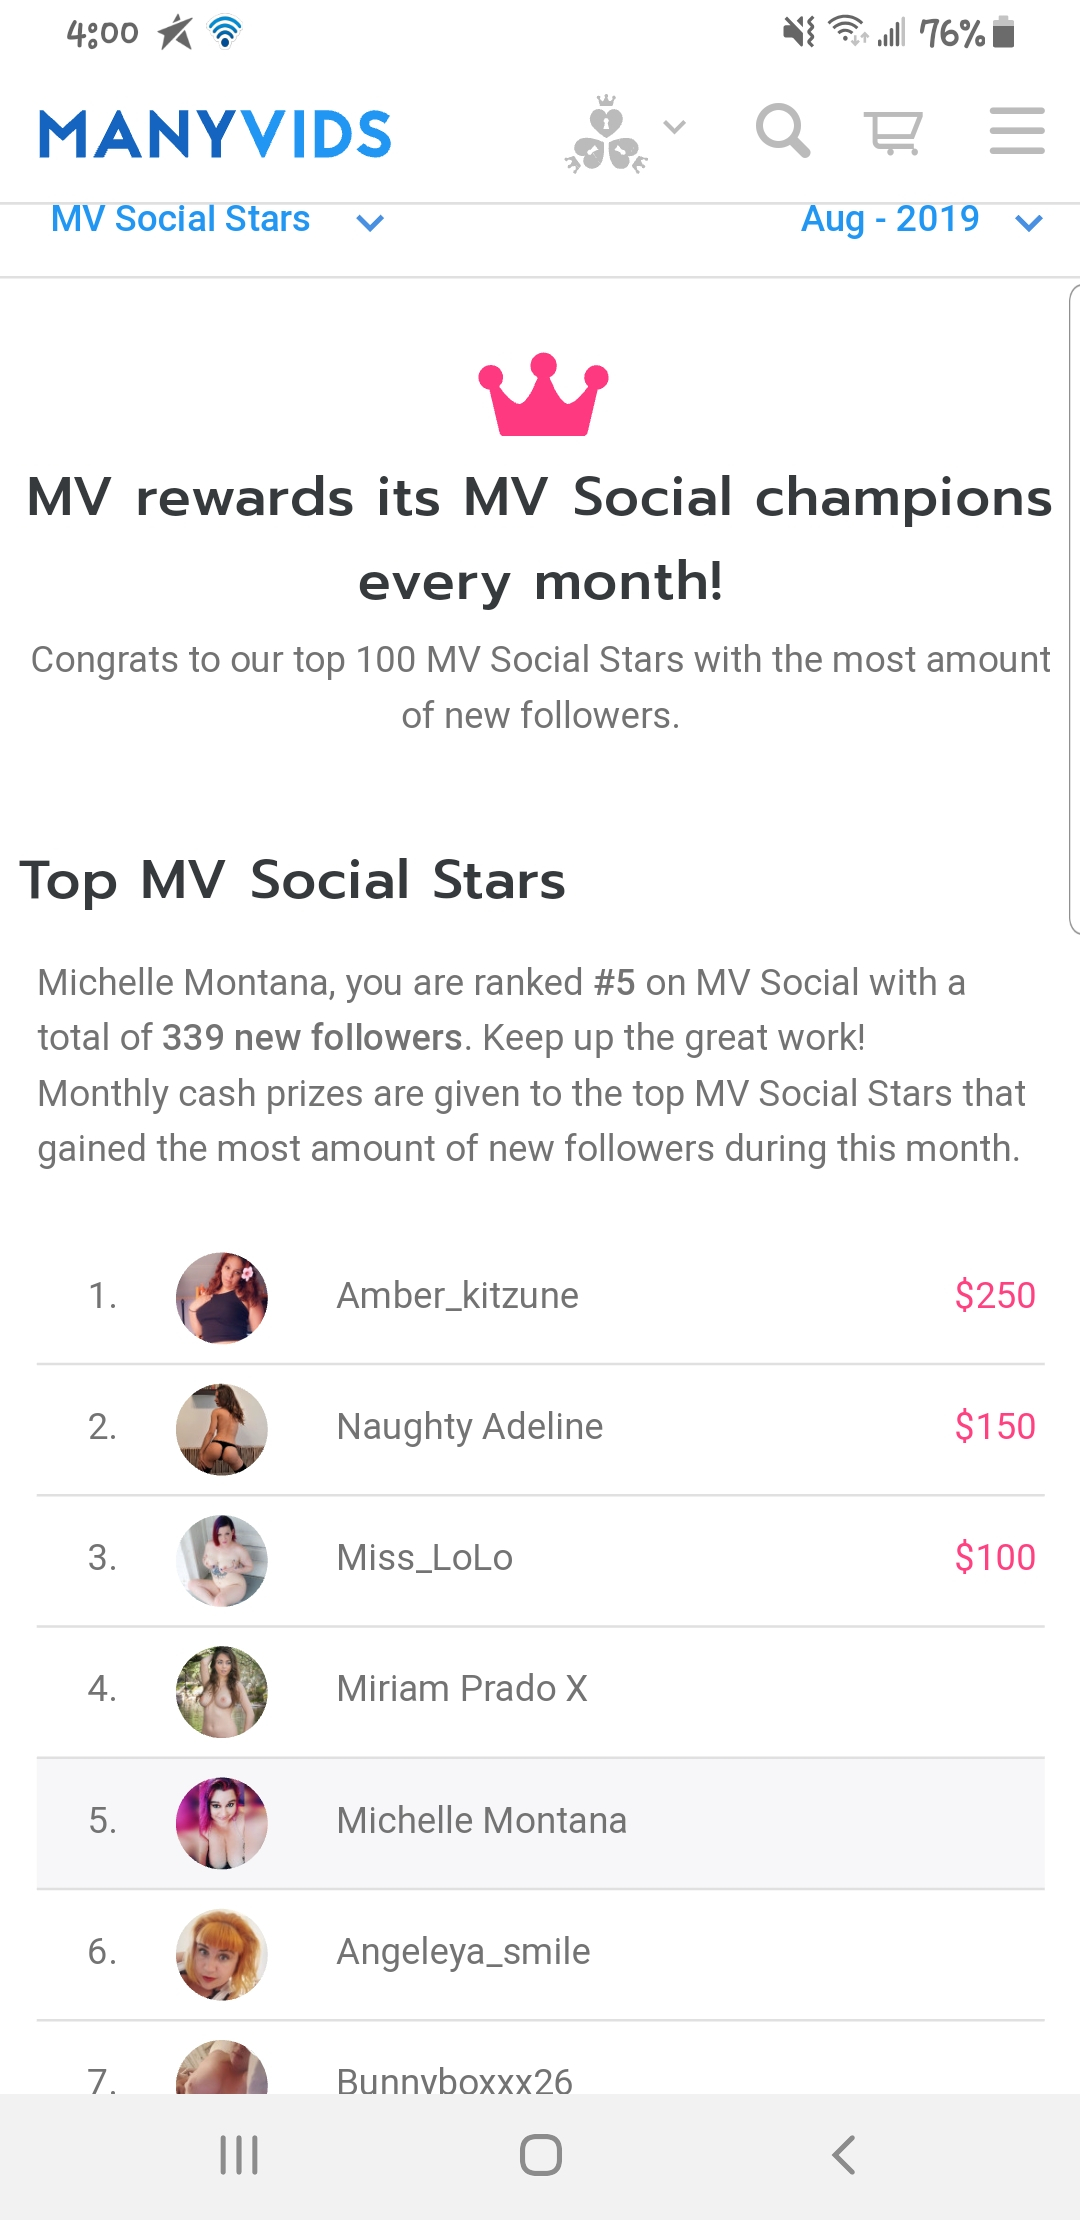
Task: Tap Angeleya_smile's avatar thumbnail
Action: click(x=222, y=1954)
